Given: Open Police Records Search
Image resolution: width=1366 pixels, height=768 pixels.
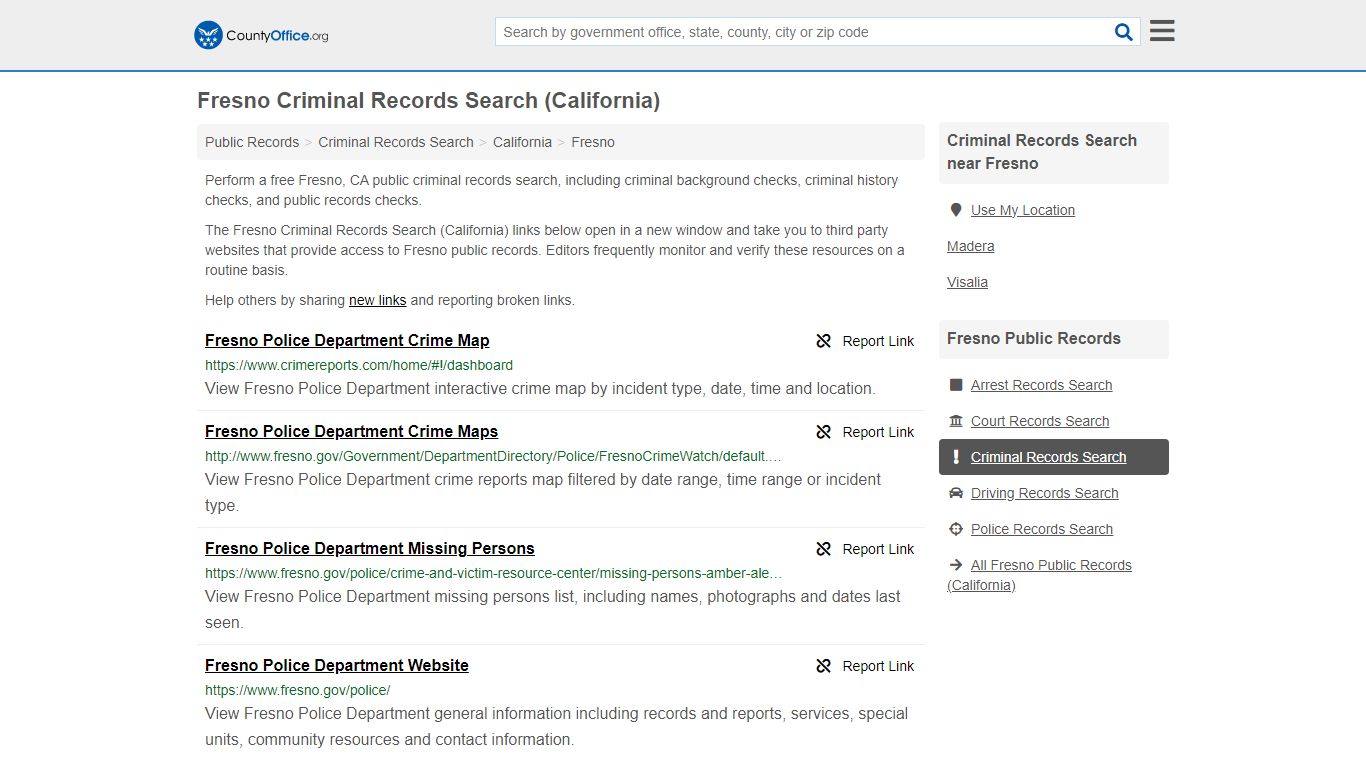Looking at the screenshot, I should click(1042, 529).
